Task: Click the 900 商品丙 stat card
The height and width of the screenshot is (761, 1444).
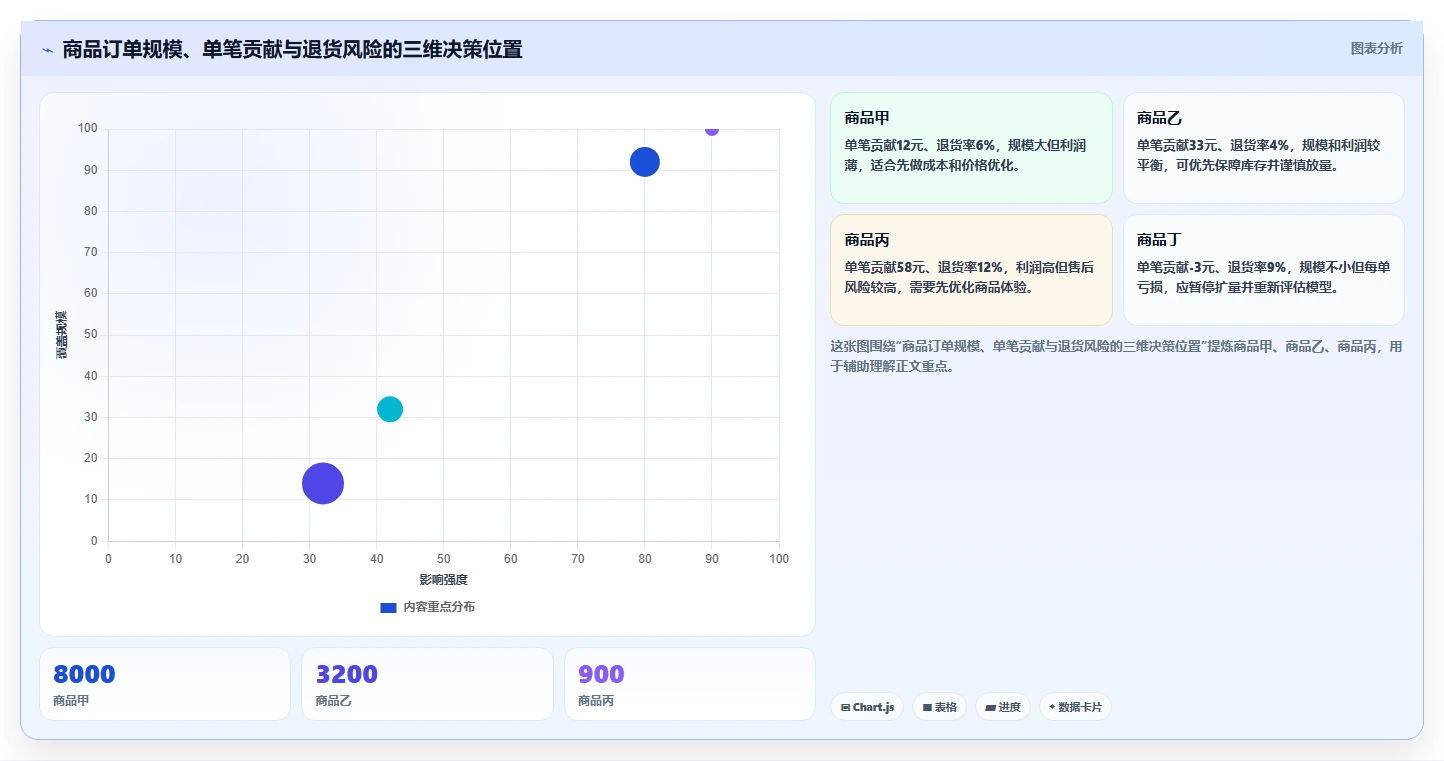Action: pyautogui.click(x=690, y=684)
